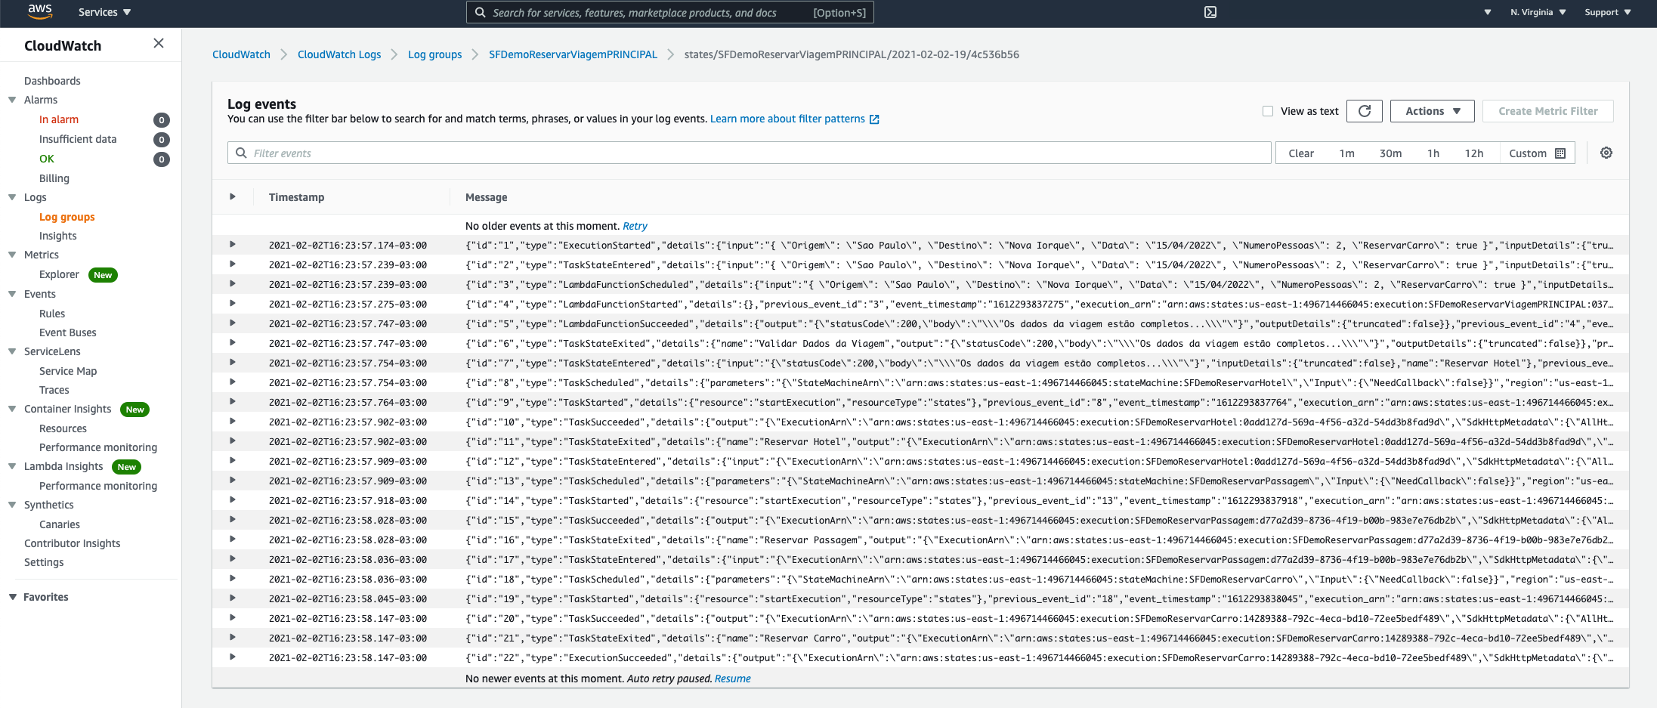Viewport: 1658px width, 708px height.
Task: Open Settings in the sidebar
Action: [44, 563]
